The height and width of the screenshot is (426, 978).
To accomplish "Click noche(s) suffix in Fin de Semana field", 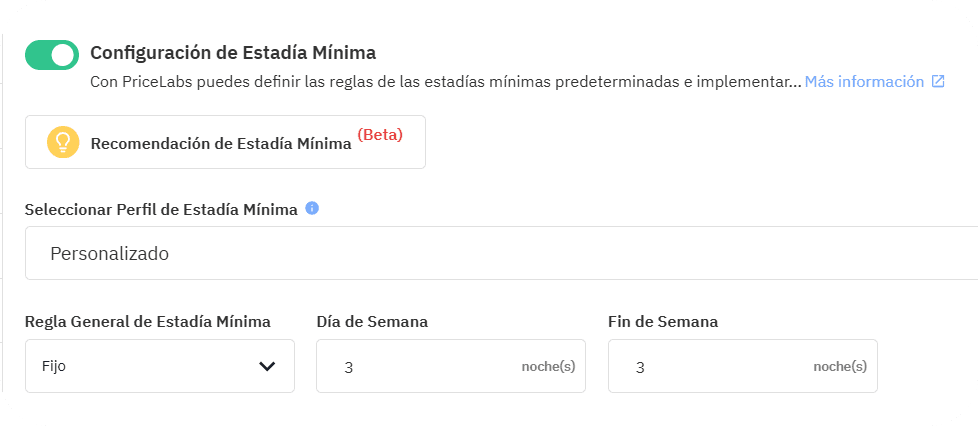I will 840,366.
